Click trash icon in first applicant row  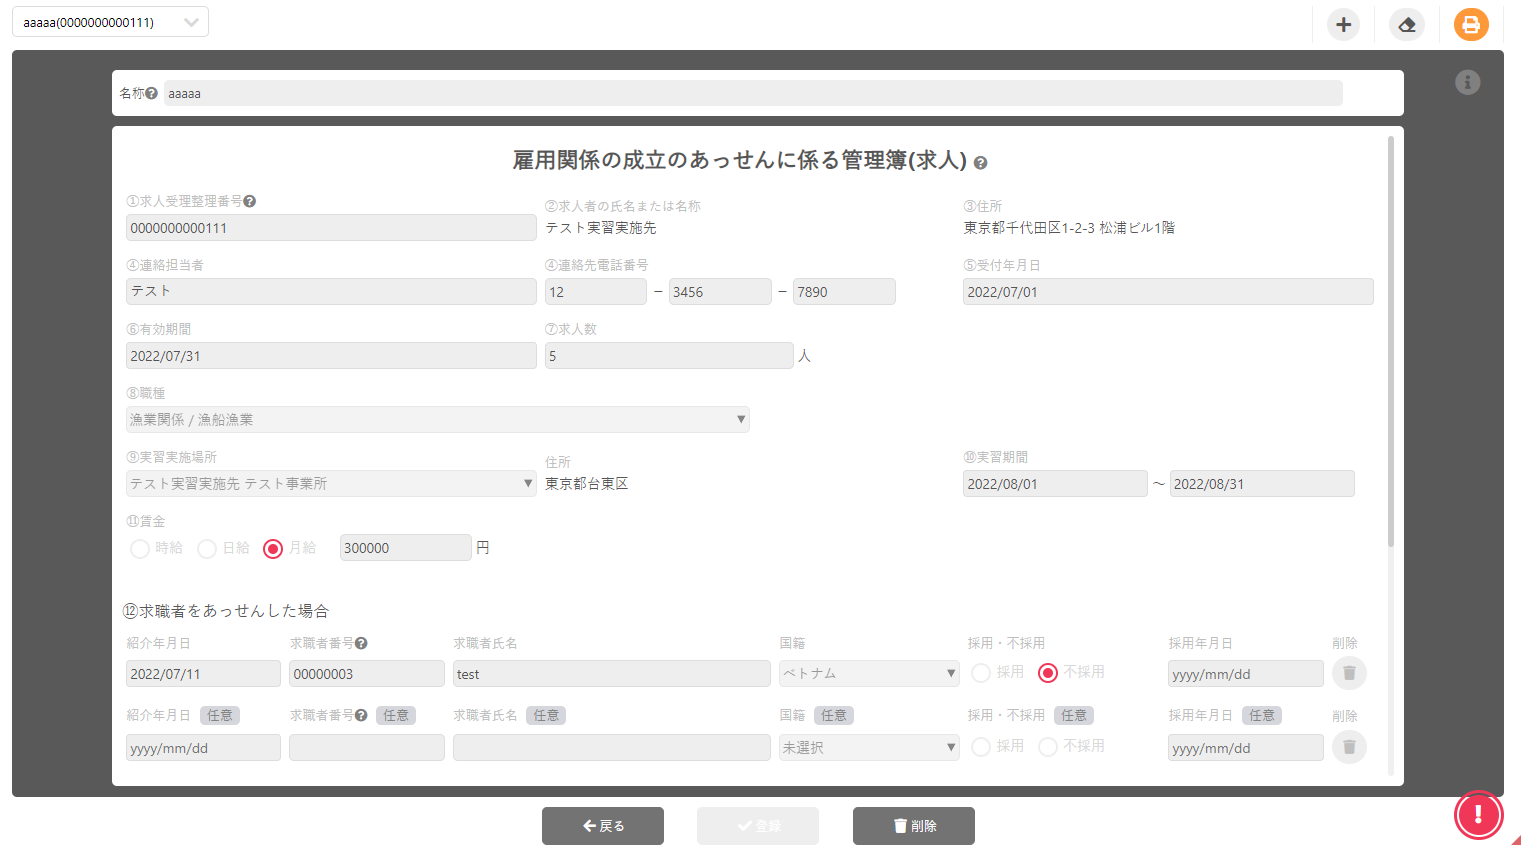(1348, 673)
